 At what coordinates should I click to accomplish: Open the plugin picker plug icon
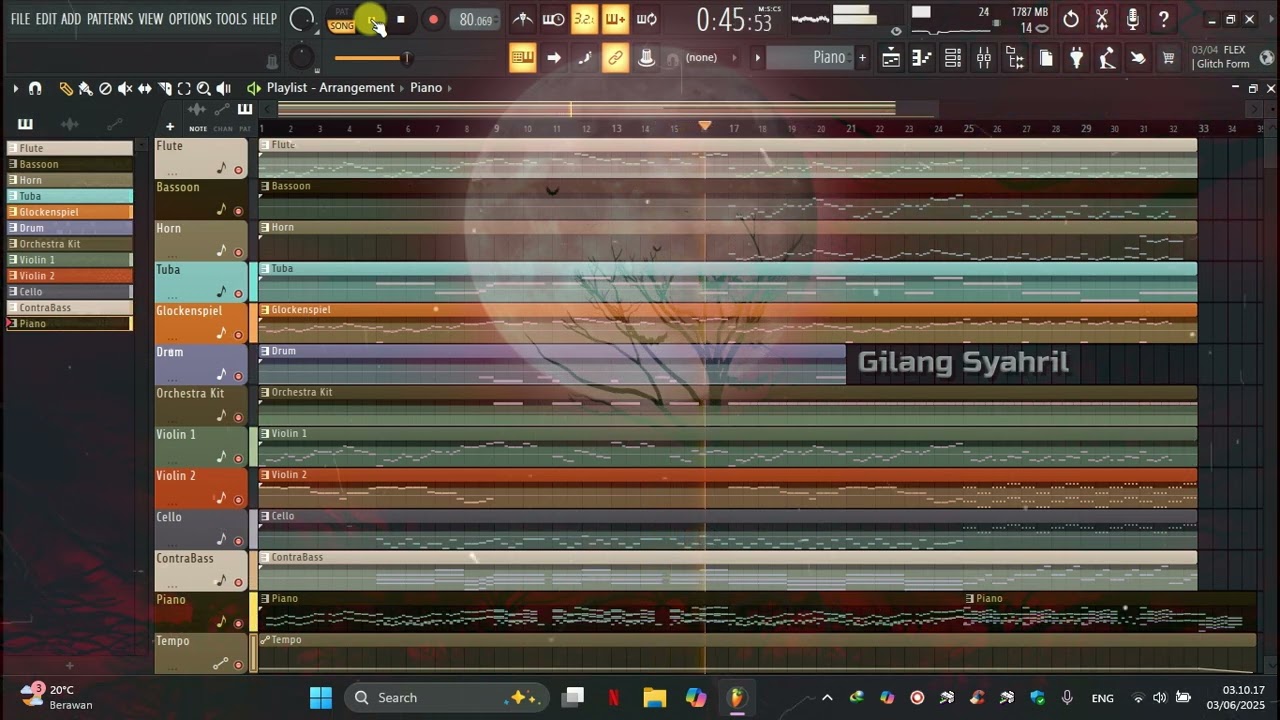coord(1077,58)
